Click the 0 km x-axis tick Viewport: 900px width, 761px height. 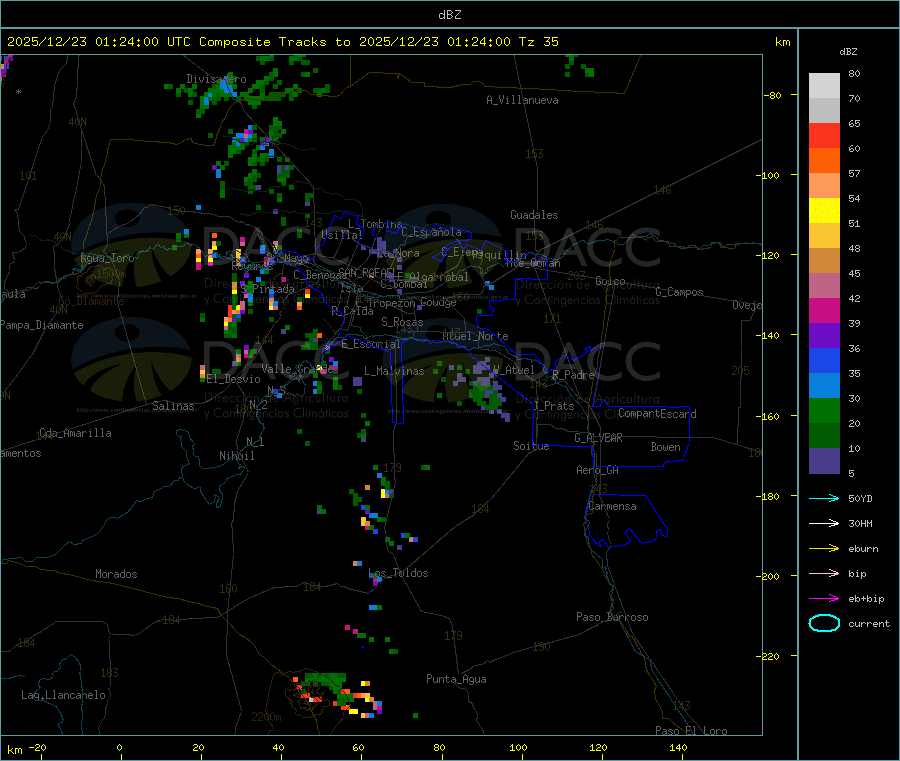[120, 747]
